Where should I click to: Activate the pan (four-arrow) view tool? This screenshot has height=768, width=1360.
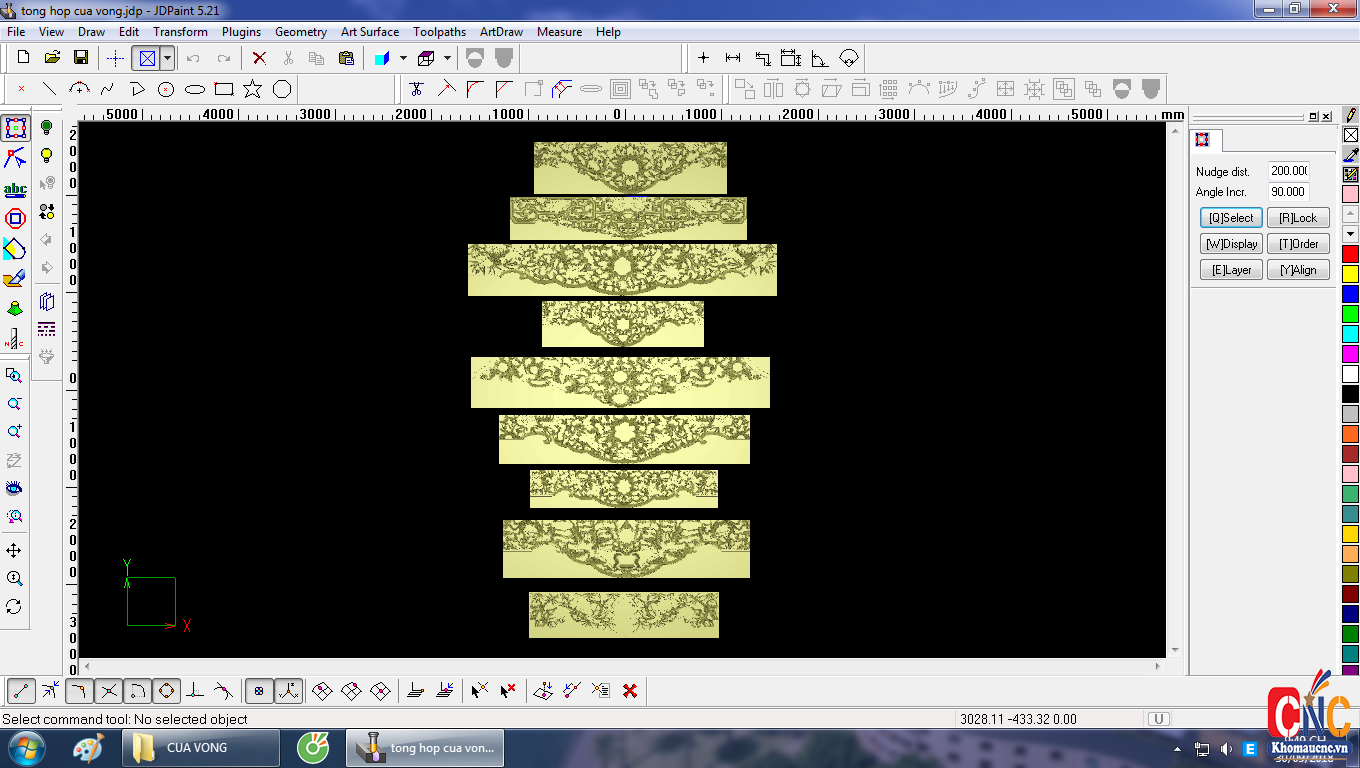[x=14, y=551]
